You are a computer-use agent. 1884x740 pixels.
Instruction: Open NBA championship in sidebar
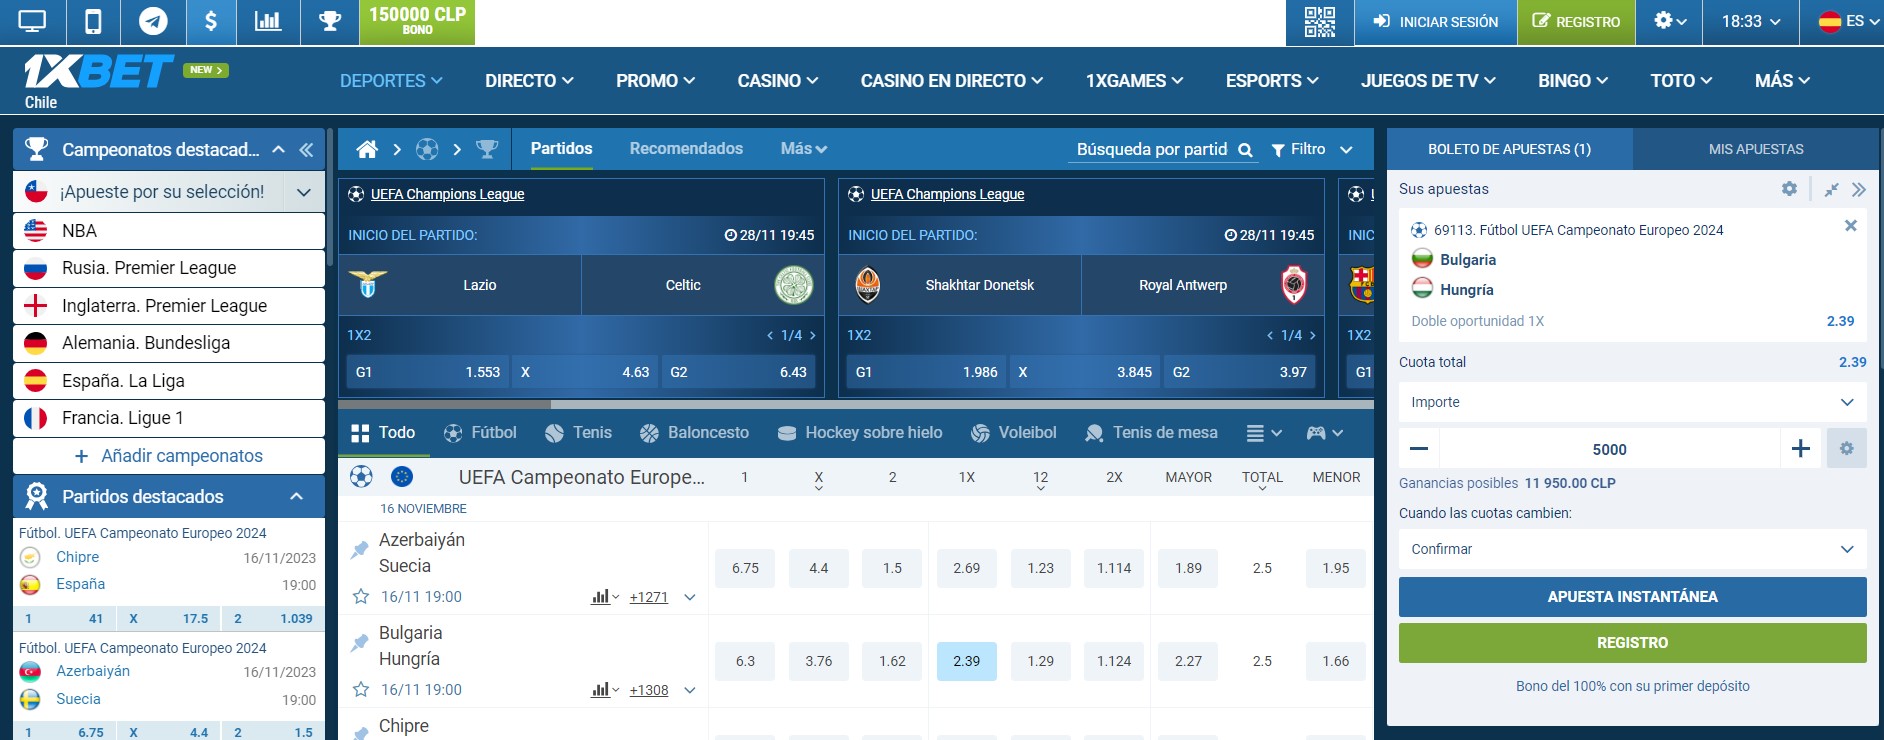pyautogui.click(x=169, y=231)
